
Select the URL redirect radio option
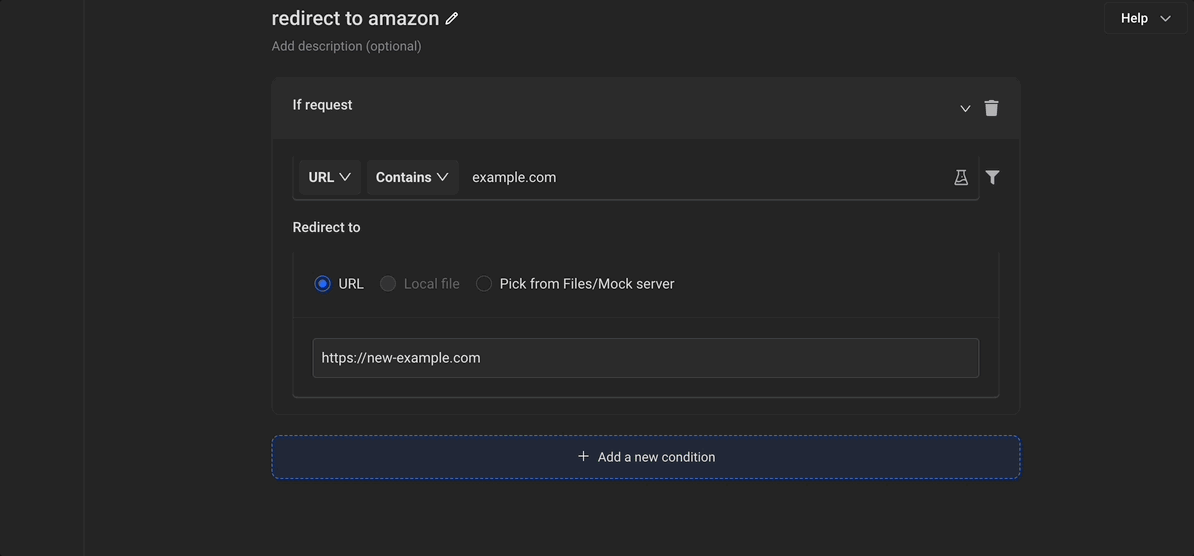coord(322,284)
